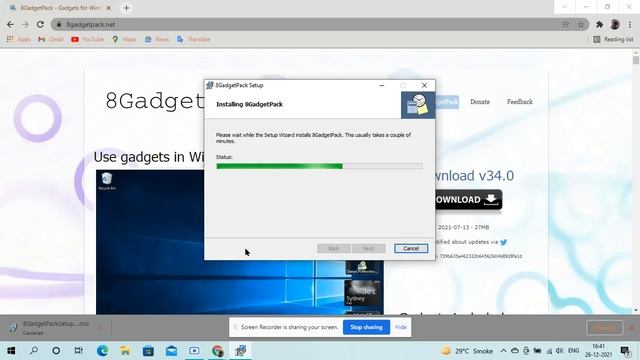Close the 8GadgetPack browser tab
The height and width of the screenshot is (360, 640).
109,8
